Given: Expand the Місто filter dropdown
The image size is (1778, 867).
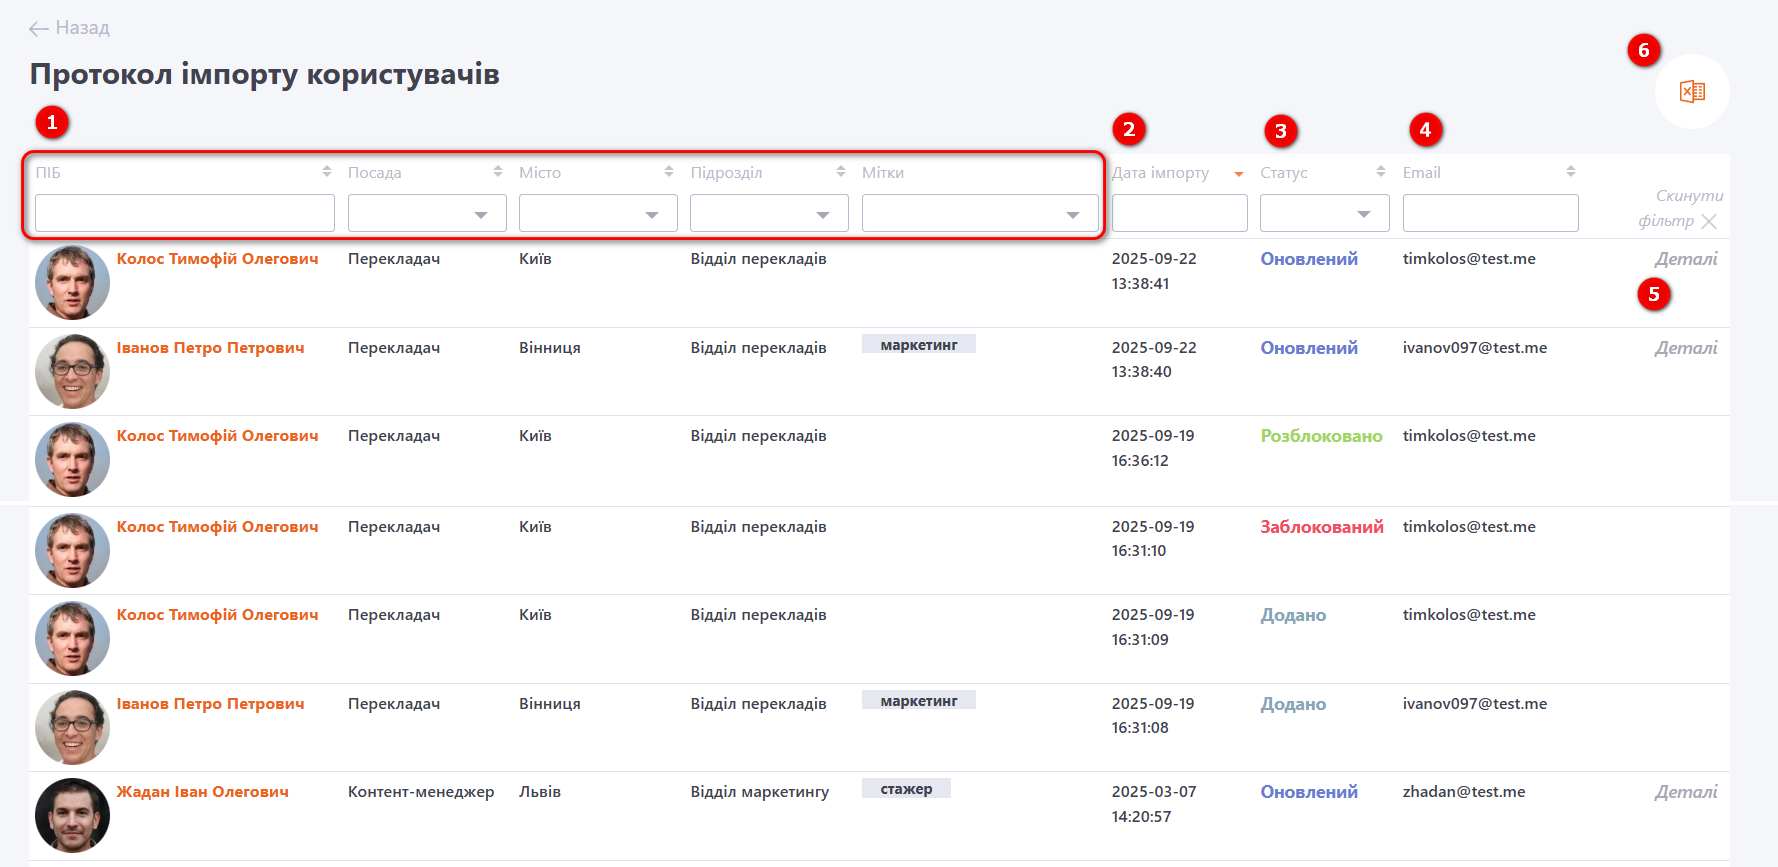Looking at the screenshot, I should tap(598, 214).
